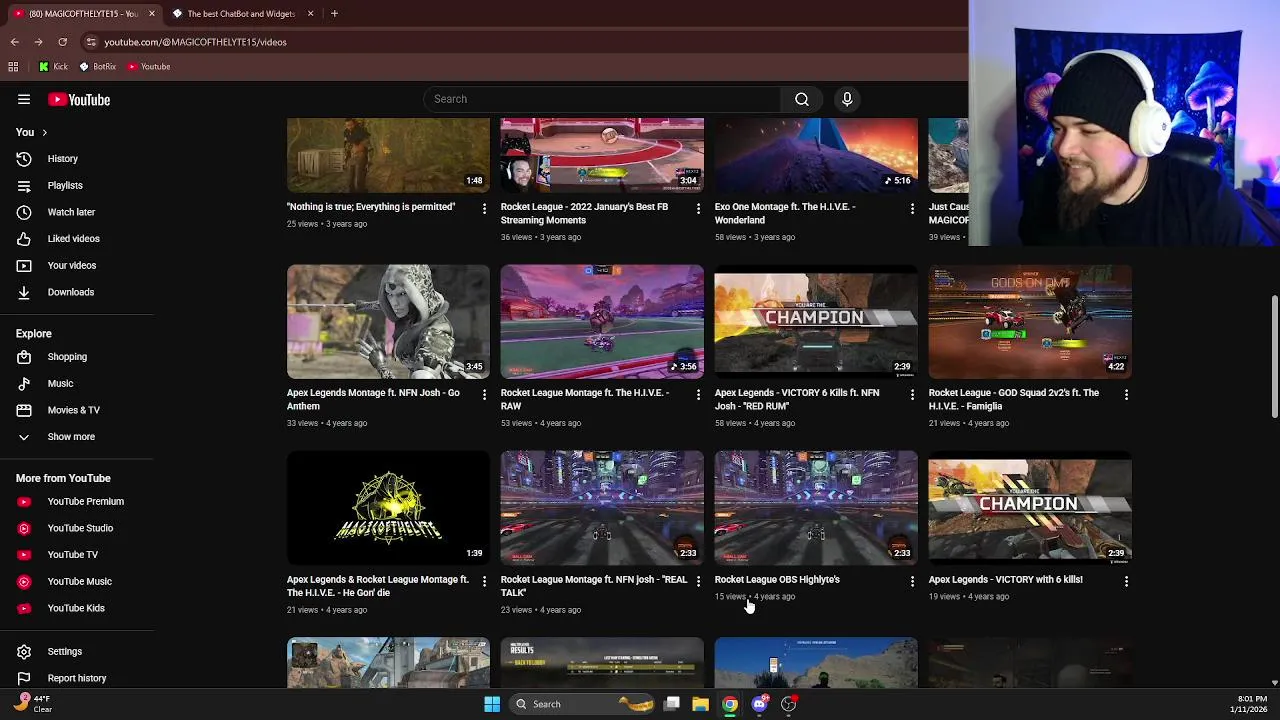This screenshot has height=720, width=1280.
Task: Open Chrome from the taskbar
Action: (730, 704)
